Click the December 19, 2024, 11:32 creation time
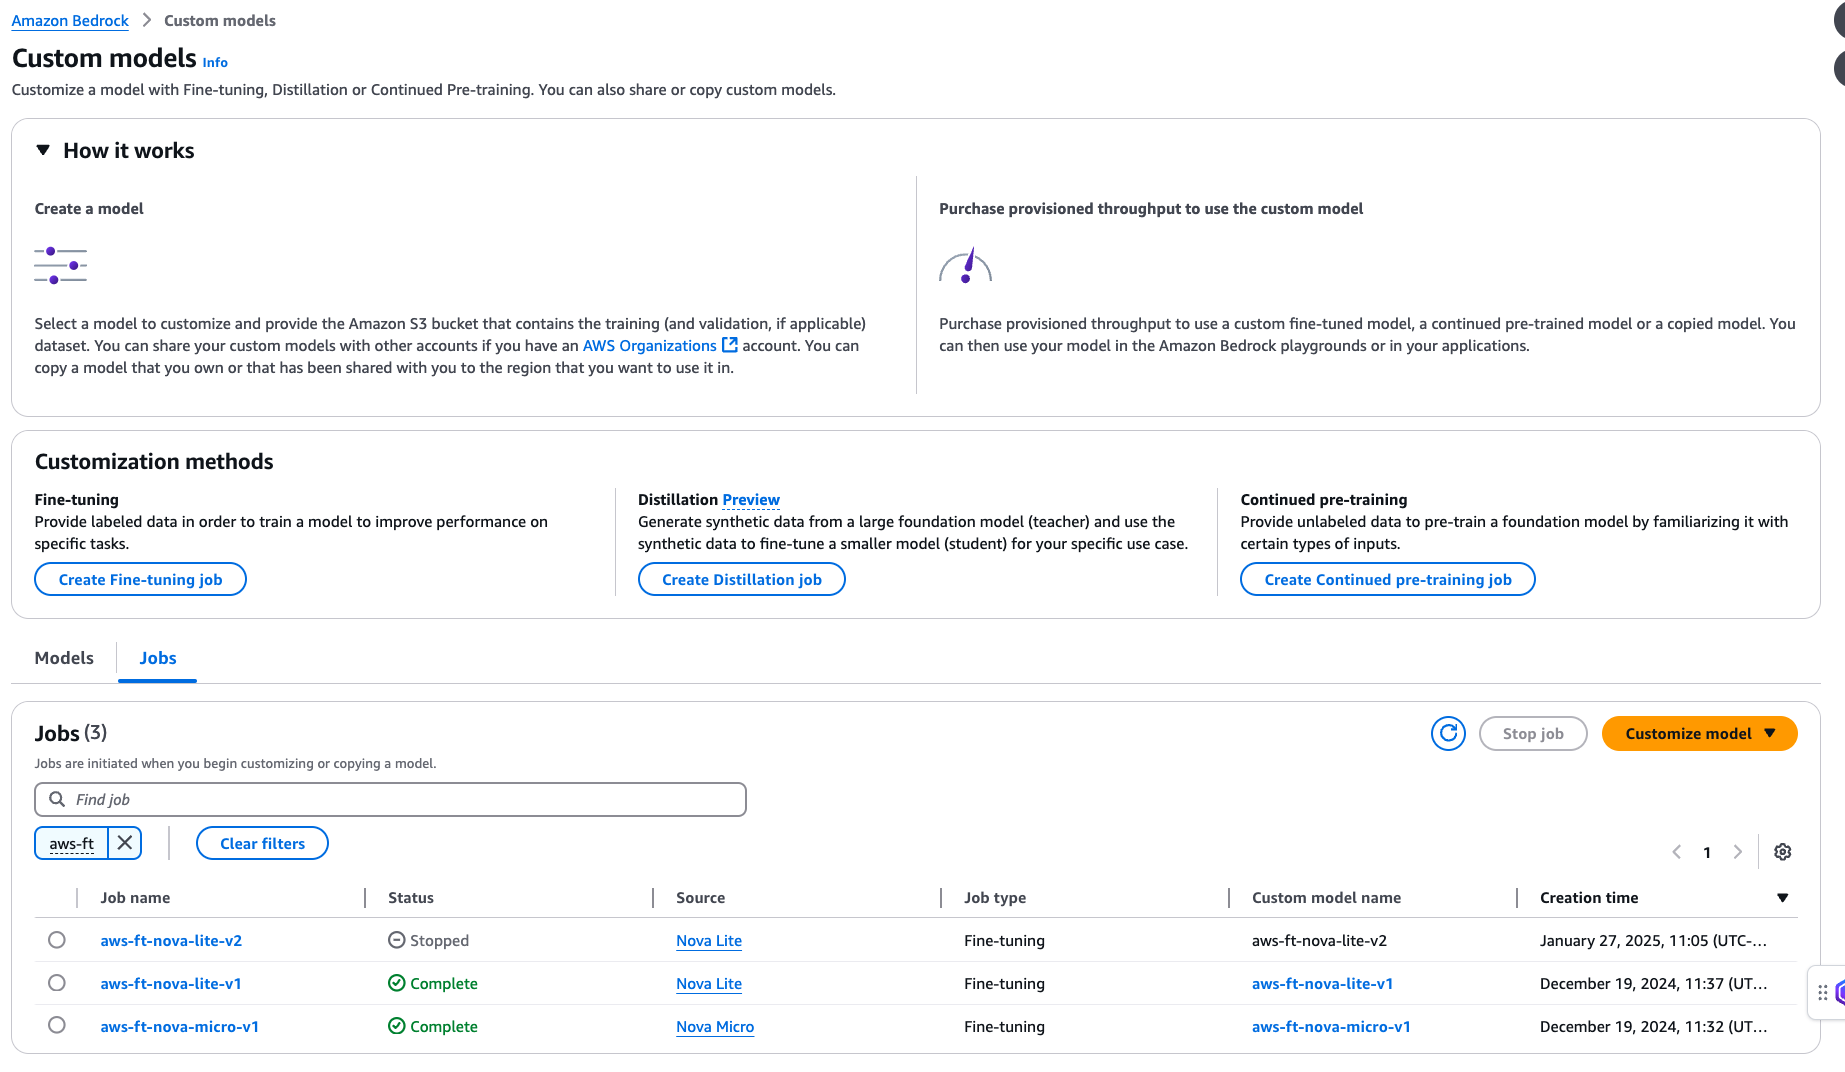1845x1072 pixels. tap(1653, 1027)
